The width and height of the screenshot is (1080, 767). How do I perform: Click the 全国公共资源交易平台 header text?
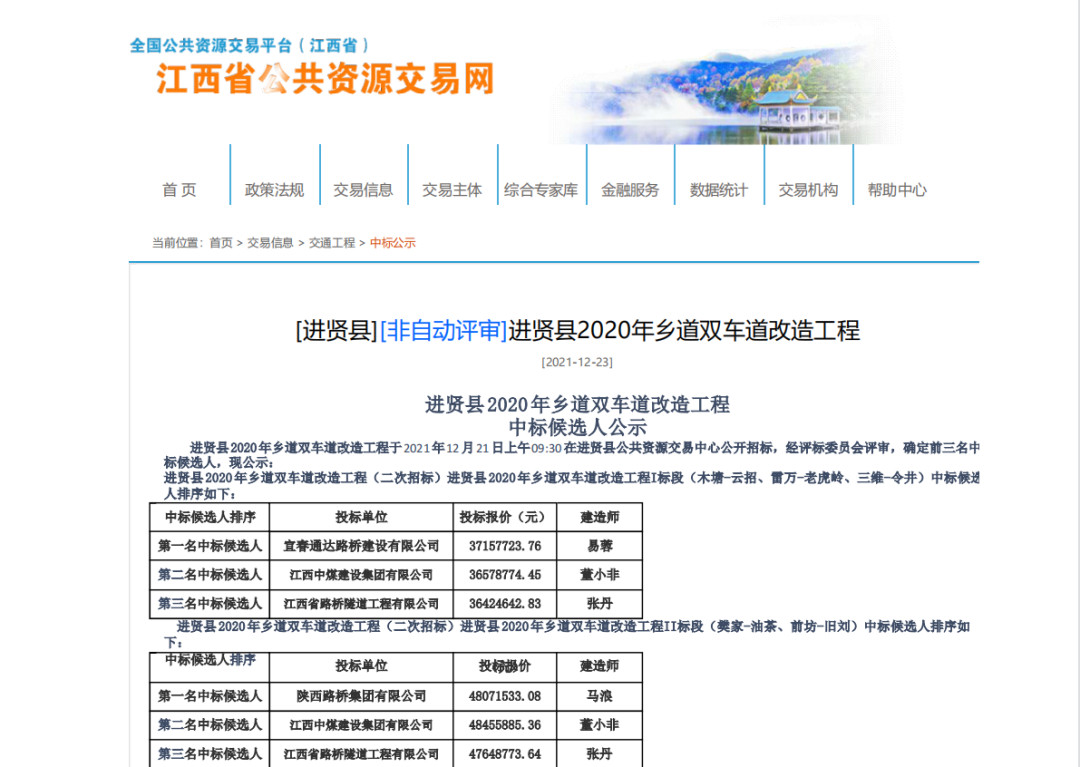(x=250, y=46)
